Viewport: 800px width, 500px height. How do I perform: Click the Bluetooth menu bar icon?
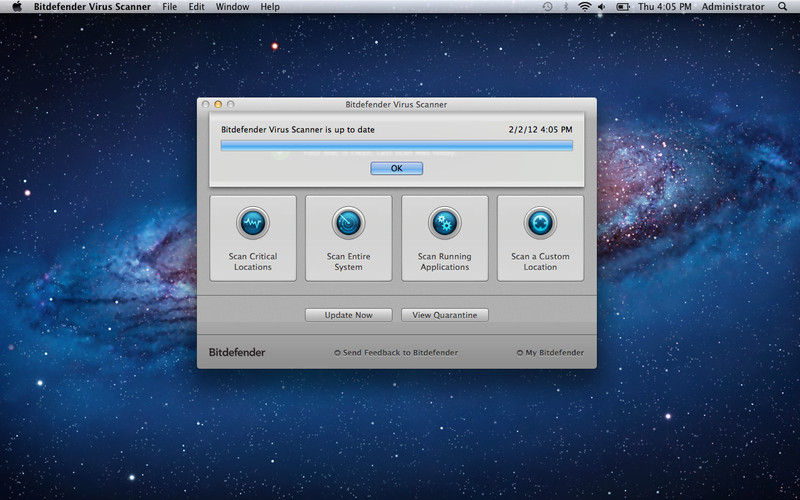coord(565,7)
